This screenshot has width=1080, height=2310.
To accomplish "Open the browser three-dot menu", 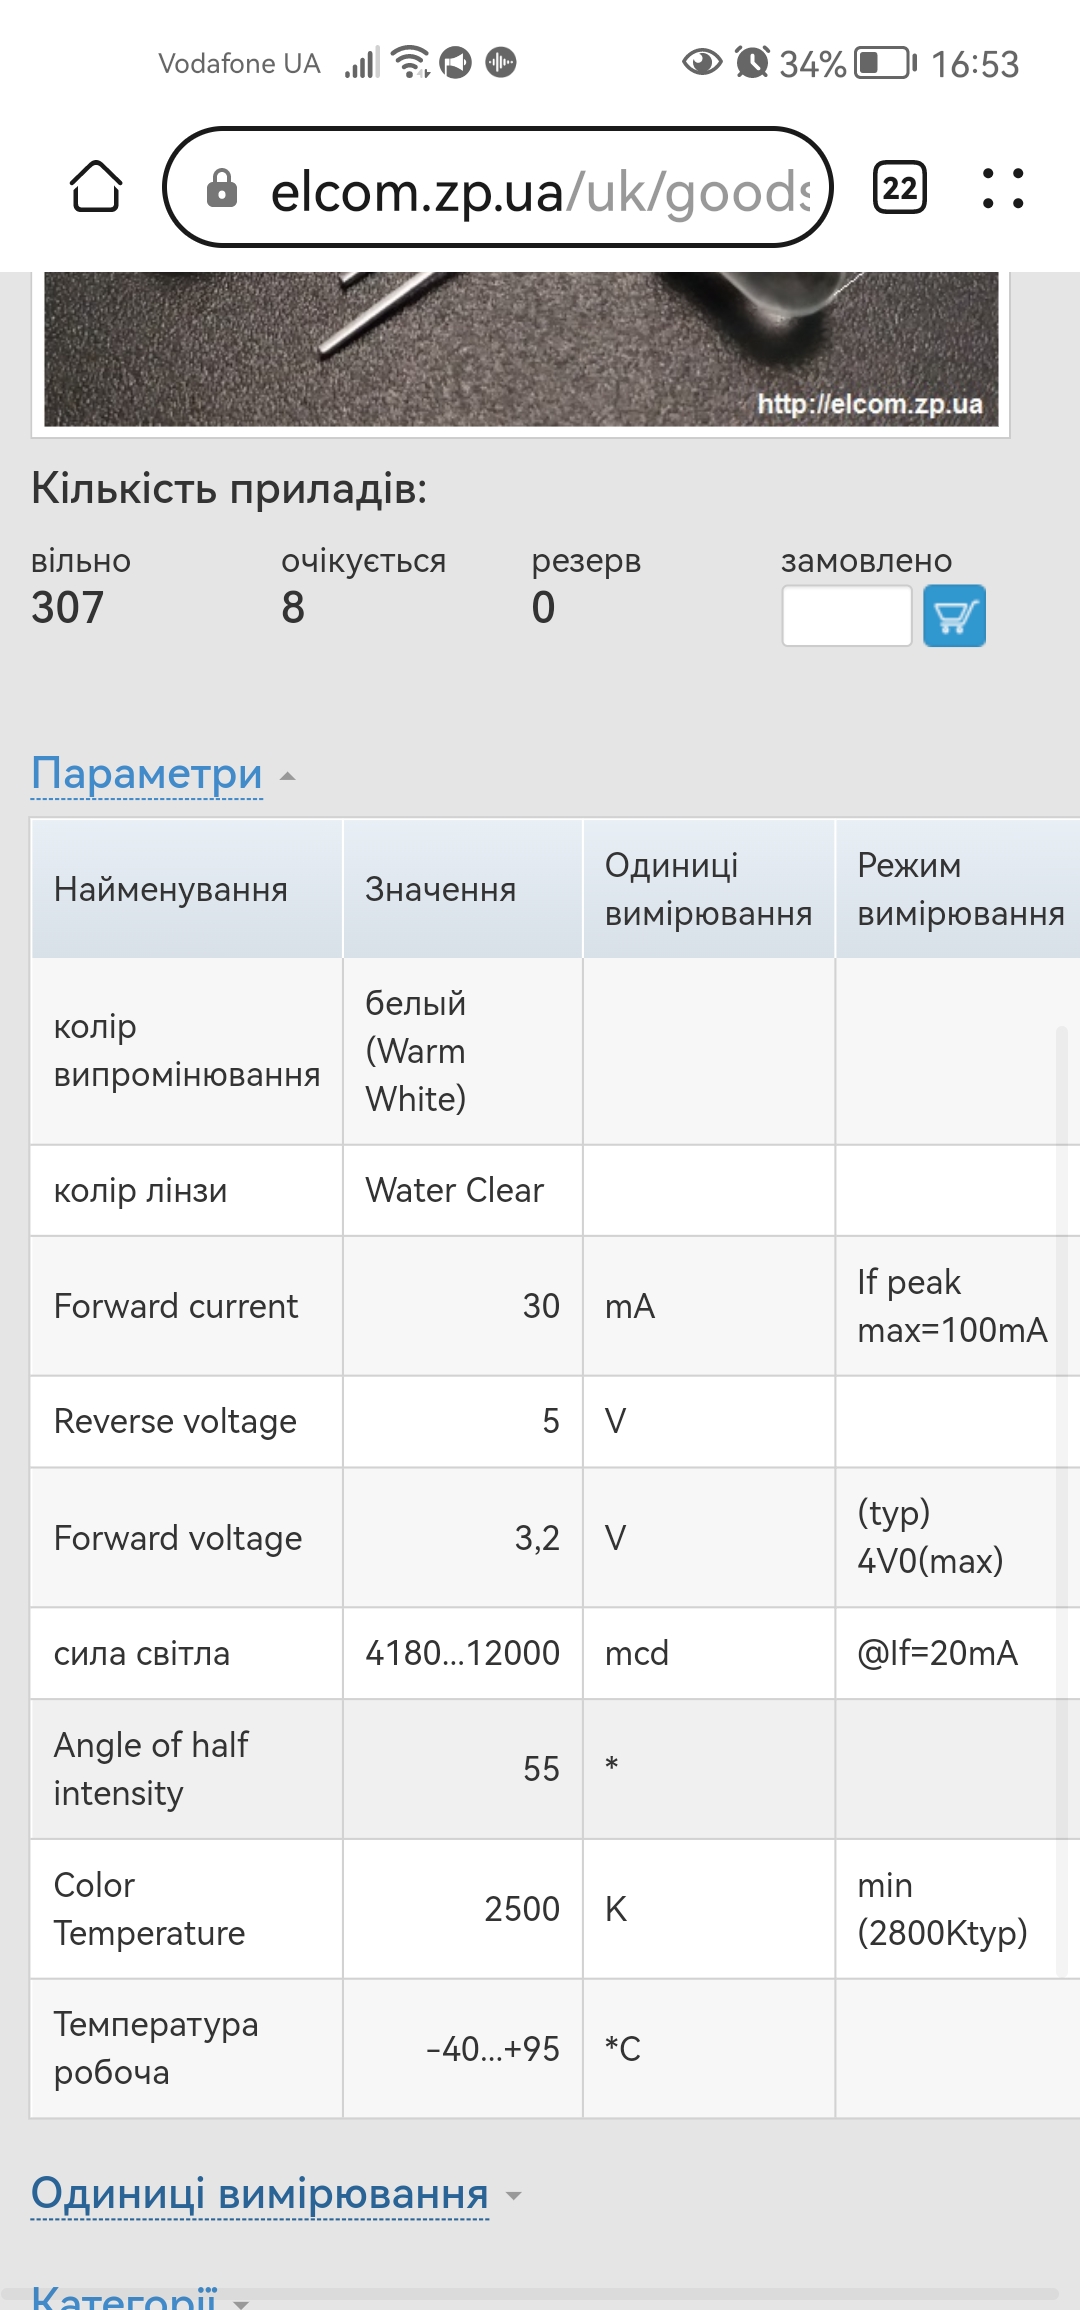I will click(x=1002, y=187).
